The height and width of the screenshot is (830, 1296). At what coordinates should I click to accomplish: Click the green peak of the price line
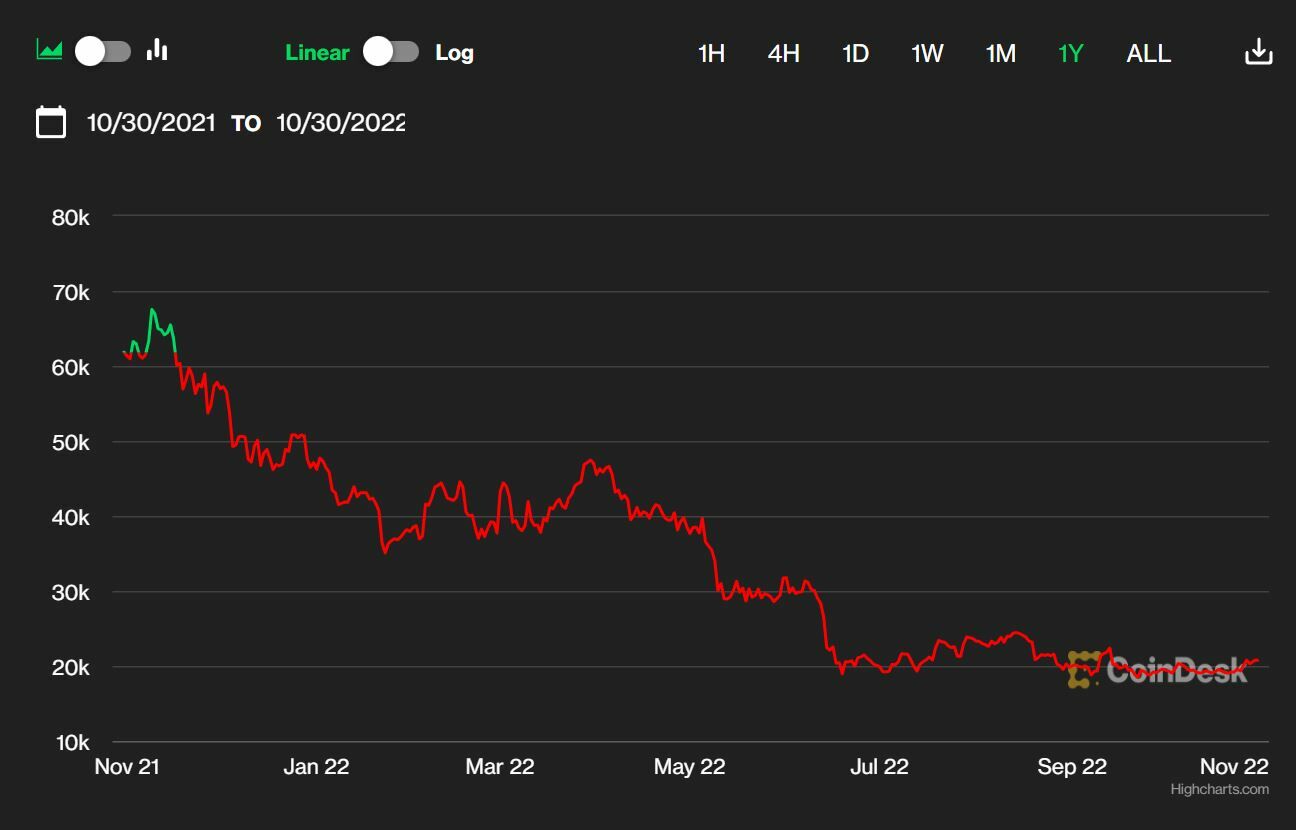click(152, 310)
